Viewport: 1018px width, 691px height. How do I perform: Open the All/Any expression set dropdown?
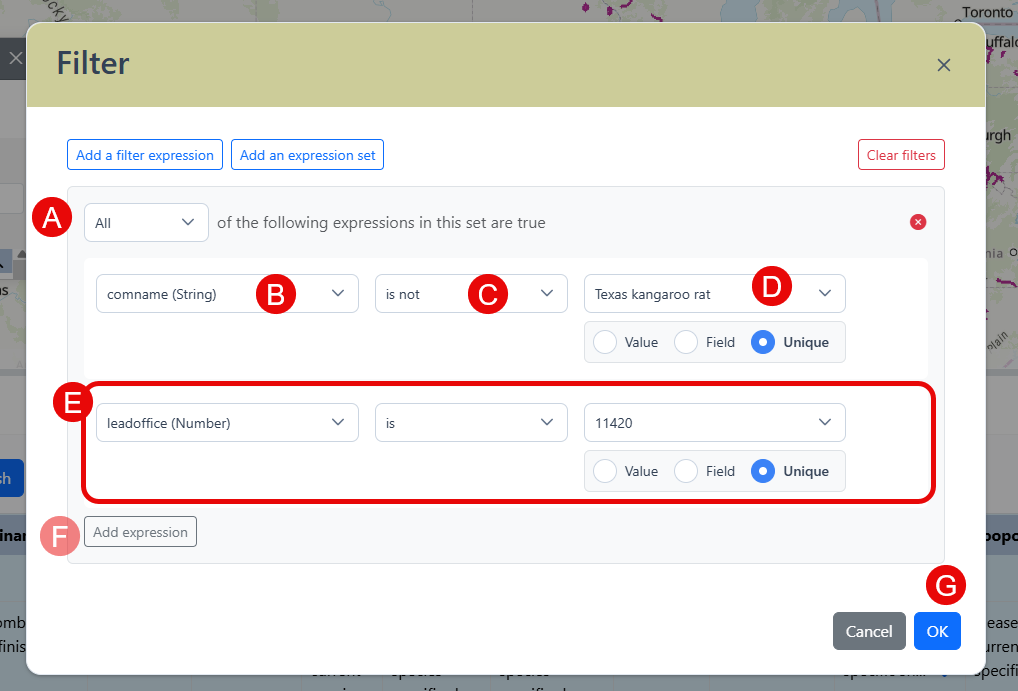(146, 223)
